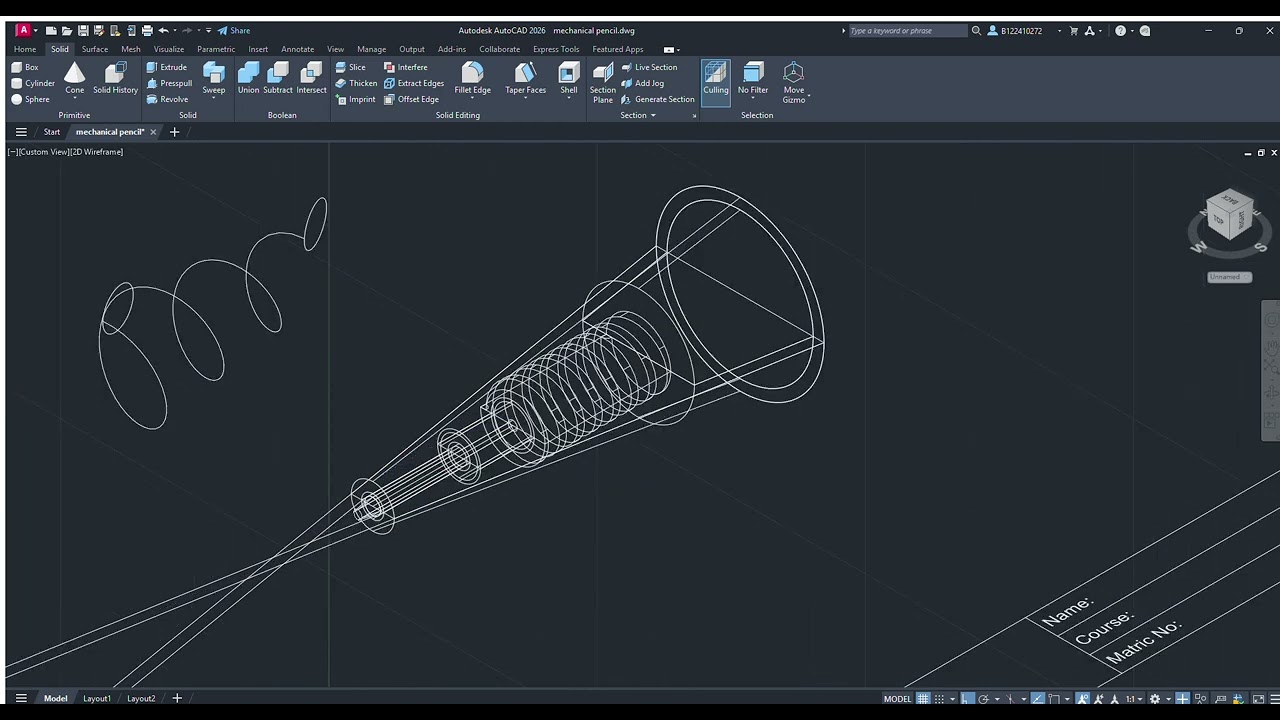Activate the Shell tool

click(x=568, y=78)
